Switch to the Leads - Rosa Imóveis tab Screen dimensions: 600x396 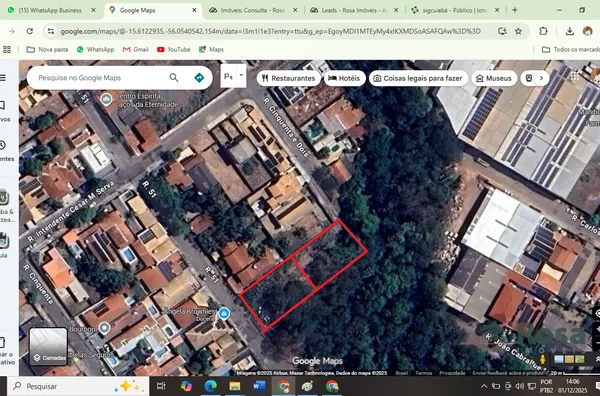(354, 10)
